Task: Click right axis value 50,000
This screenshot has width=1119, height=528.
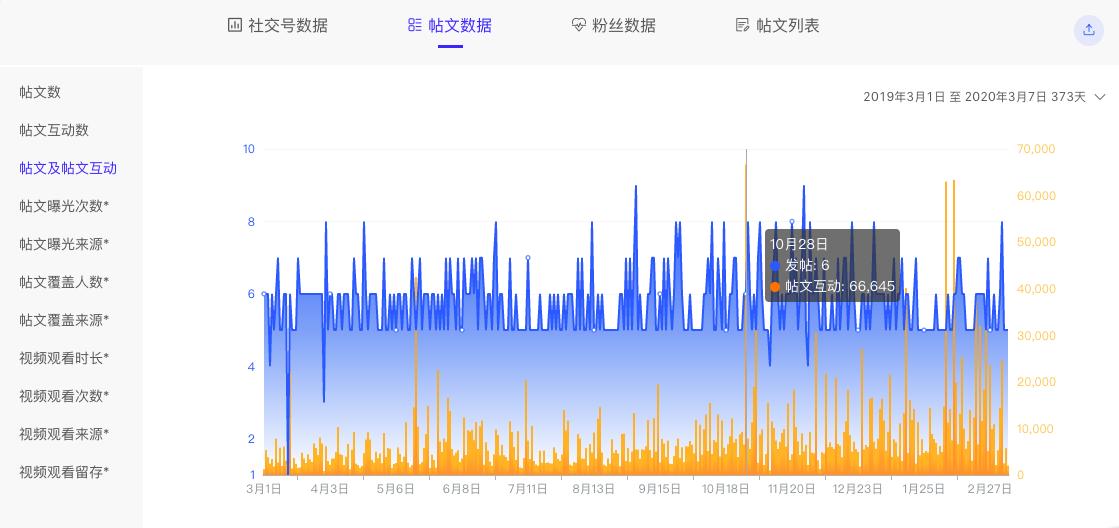Action: click(1035, 243)
